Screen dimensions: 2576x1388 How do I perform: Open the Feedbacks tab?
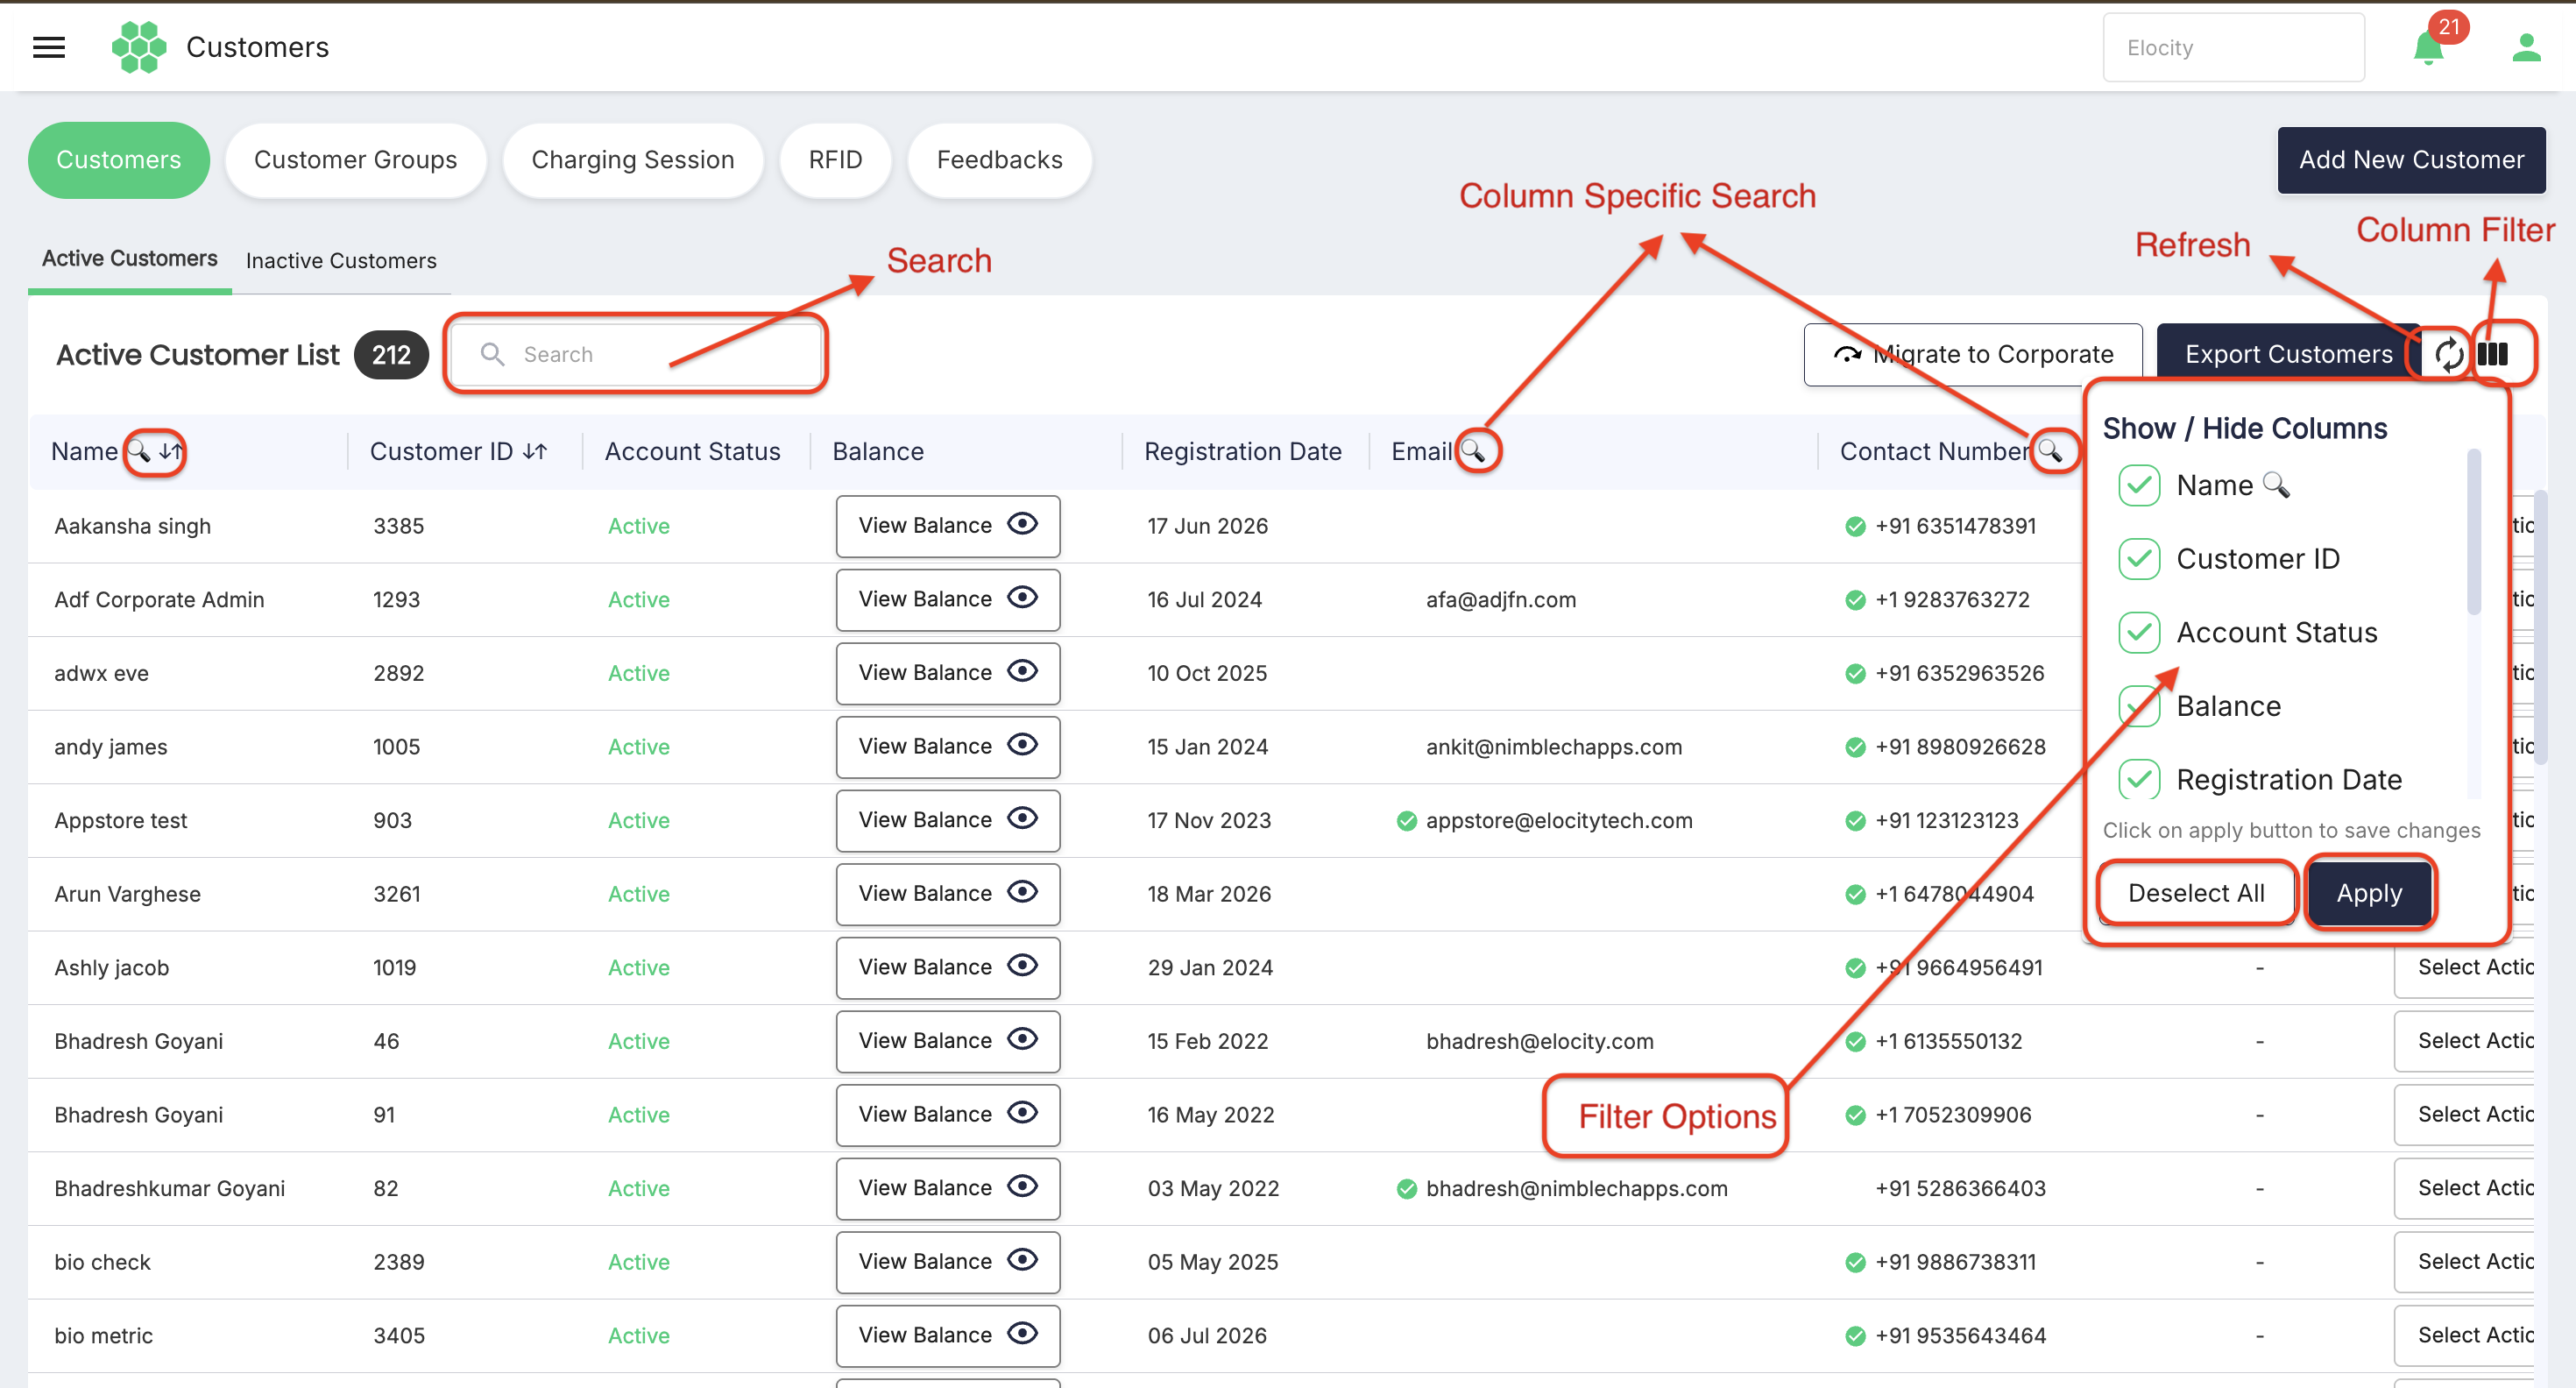tap(999, 160)
